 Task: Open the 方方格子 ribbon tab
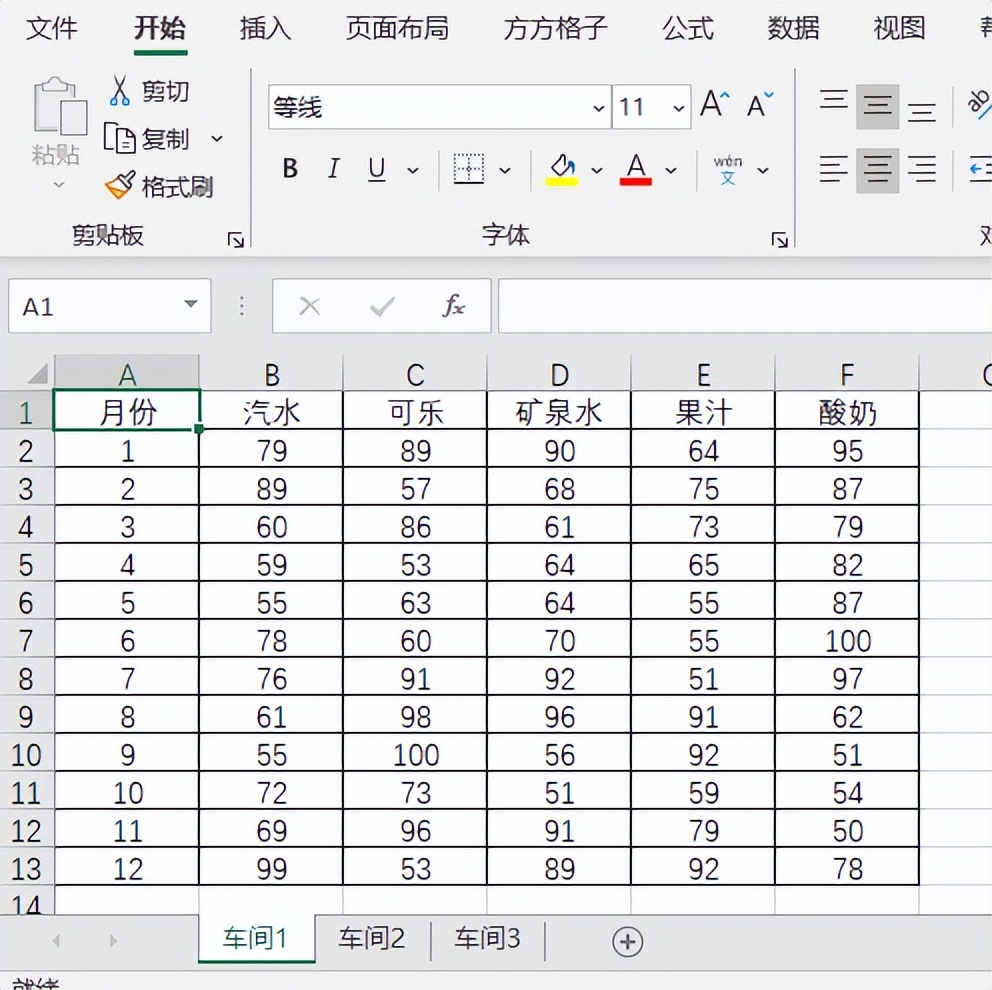[554, 29]
